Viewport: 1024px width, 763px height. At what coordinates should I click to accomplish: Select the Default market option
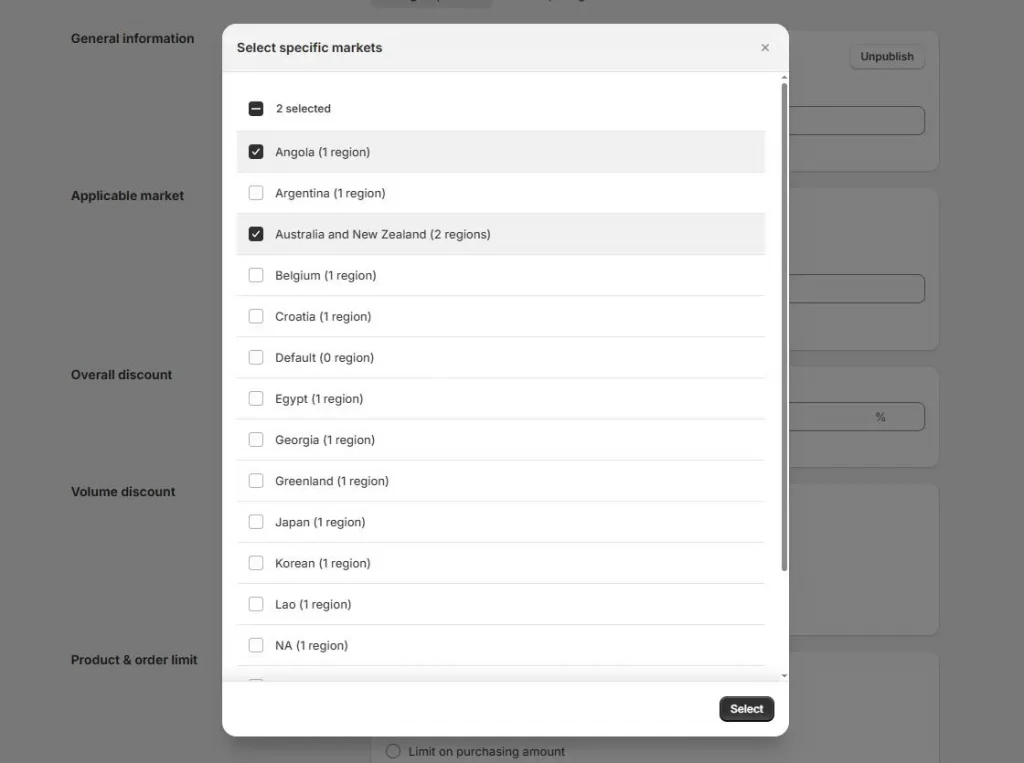coord(256,356)
